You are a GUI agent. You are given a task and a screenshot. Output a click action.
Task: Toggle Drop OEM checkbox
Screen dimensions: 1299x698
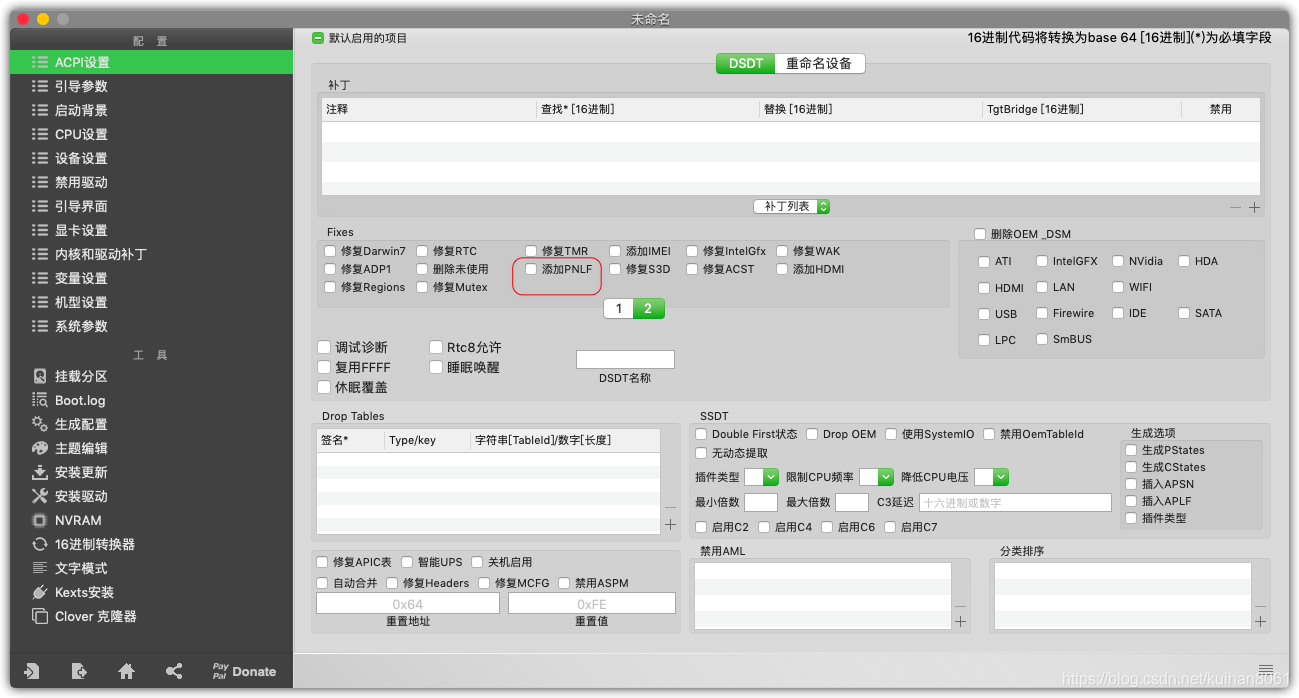(x=813, y=434)
